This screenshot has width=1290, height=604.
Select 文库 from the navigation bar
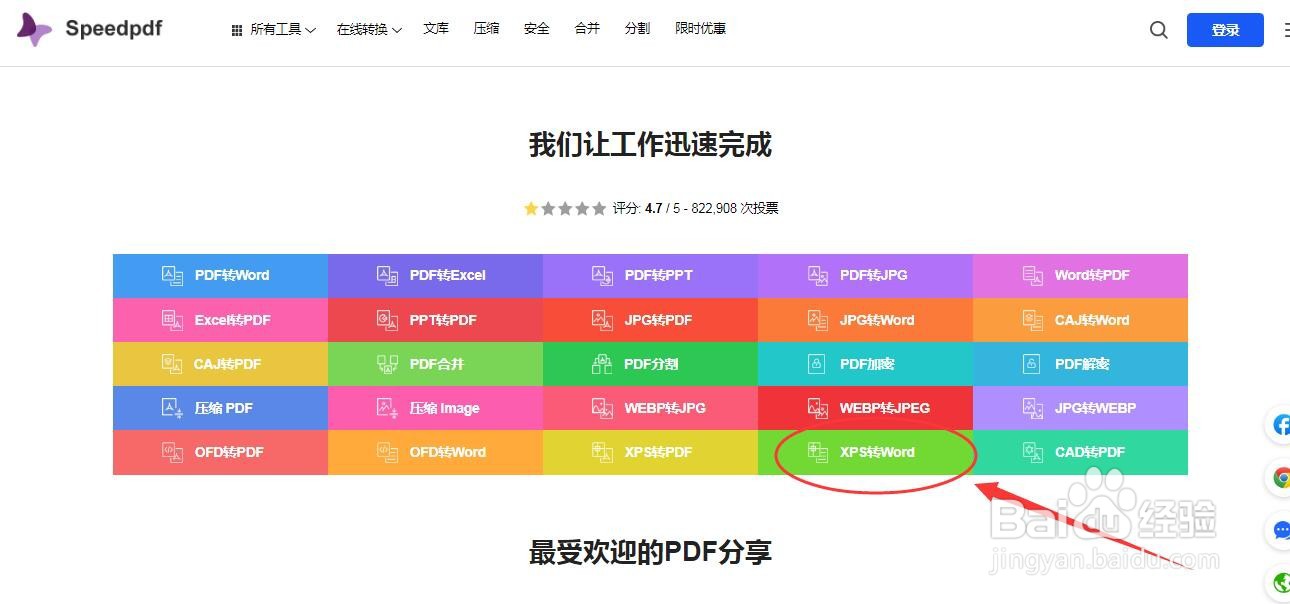pos(436,29)
